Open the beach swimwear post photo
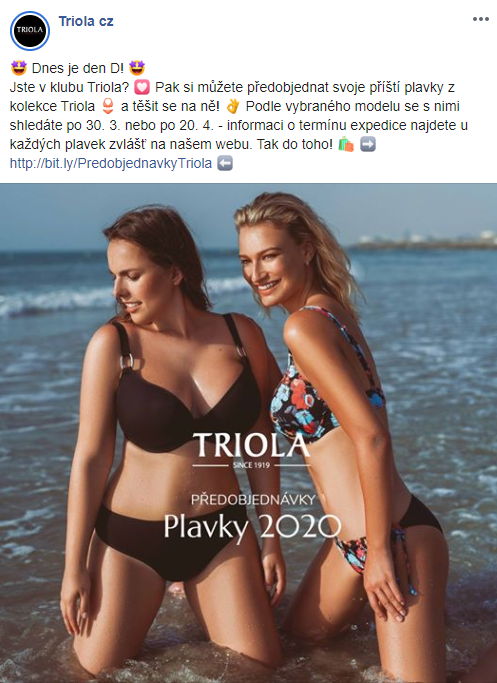 (x=248, y=433)
